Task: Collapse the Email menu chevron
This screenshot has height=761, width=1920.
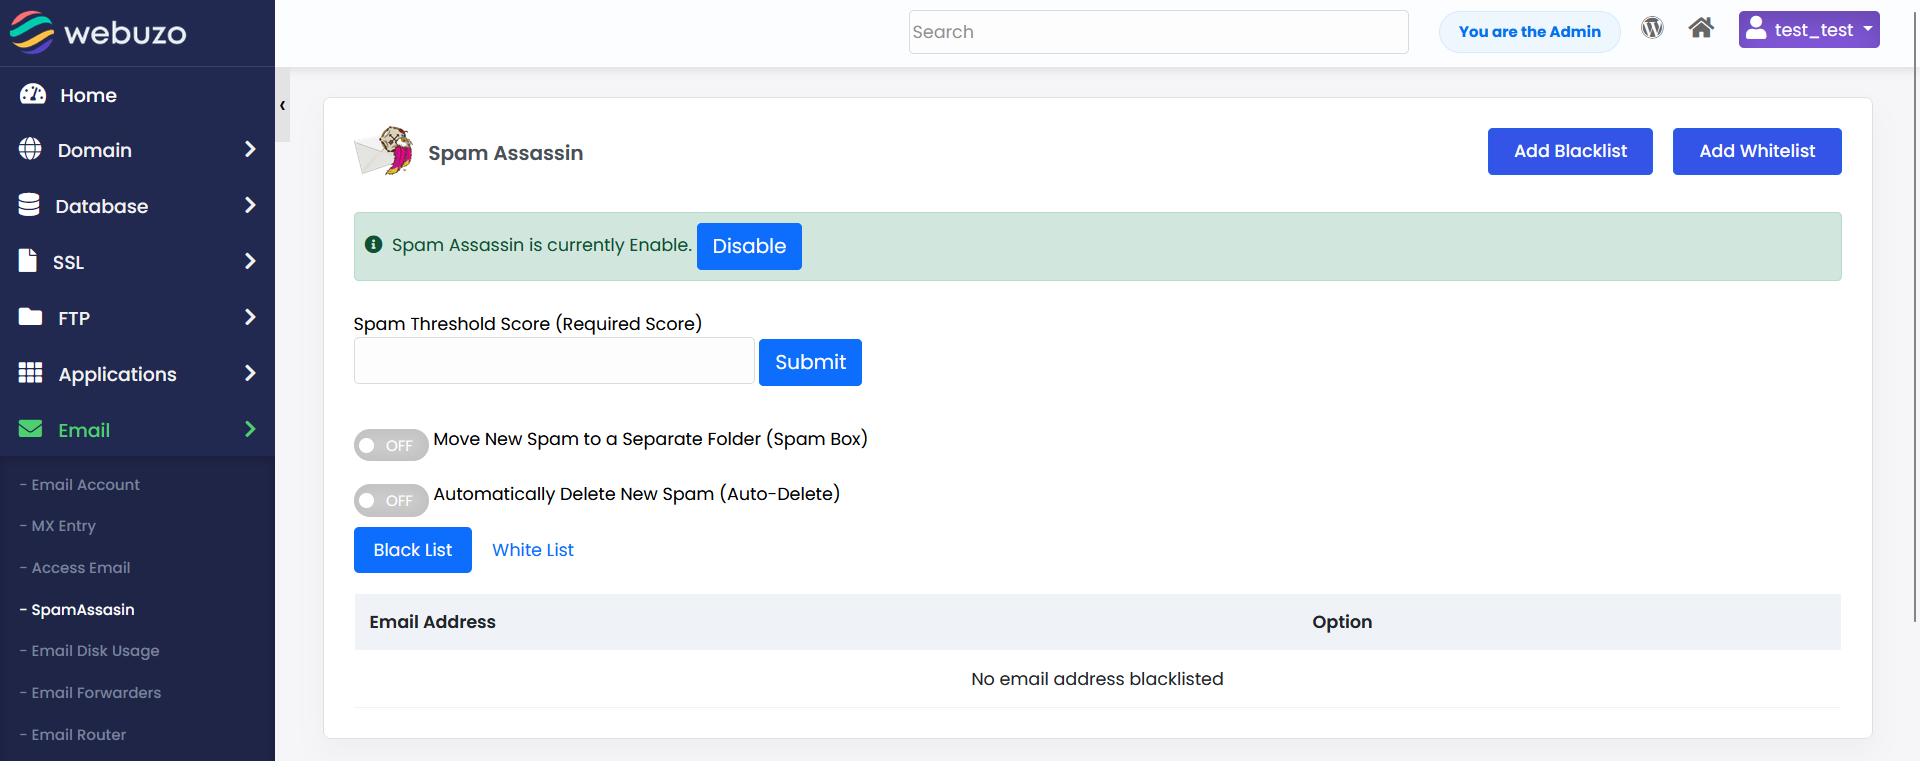Action: 250,429
